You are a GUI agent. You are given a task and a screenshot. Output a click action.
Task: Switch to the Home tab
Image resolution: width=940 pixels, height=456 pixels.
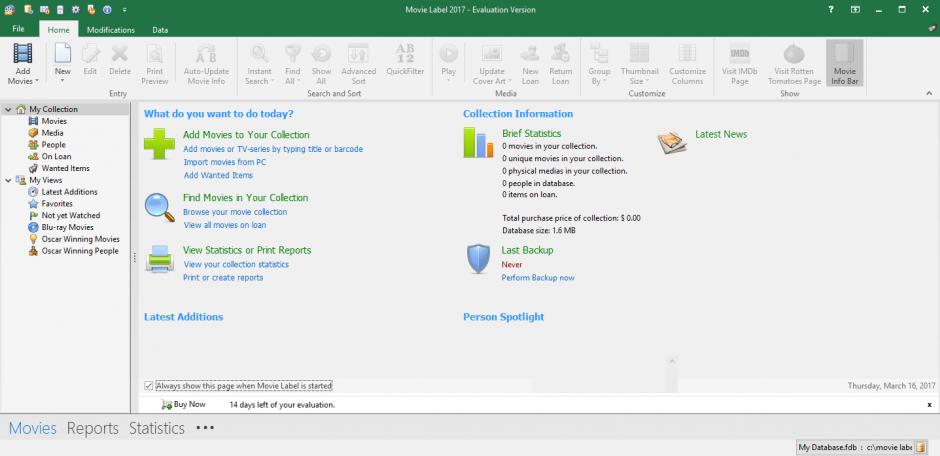pos(59,29)
